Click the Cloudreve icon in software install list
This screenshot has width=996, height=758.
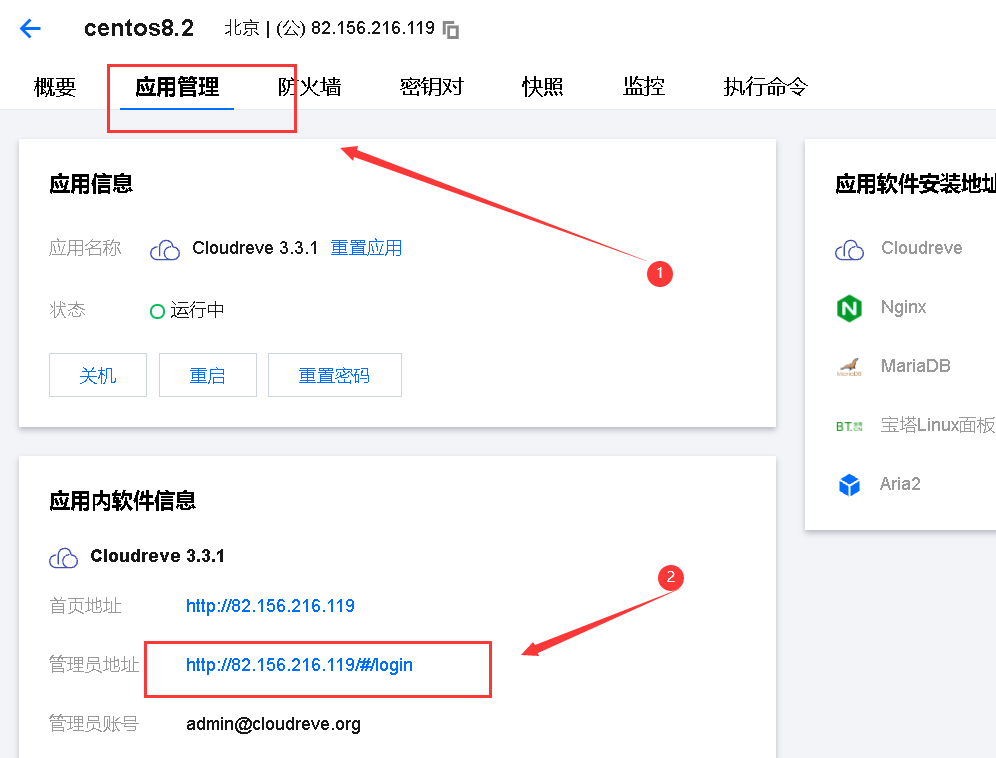[x=849, y=250]
